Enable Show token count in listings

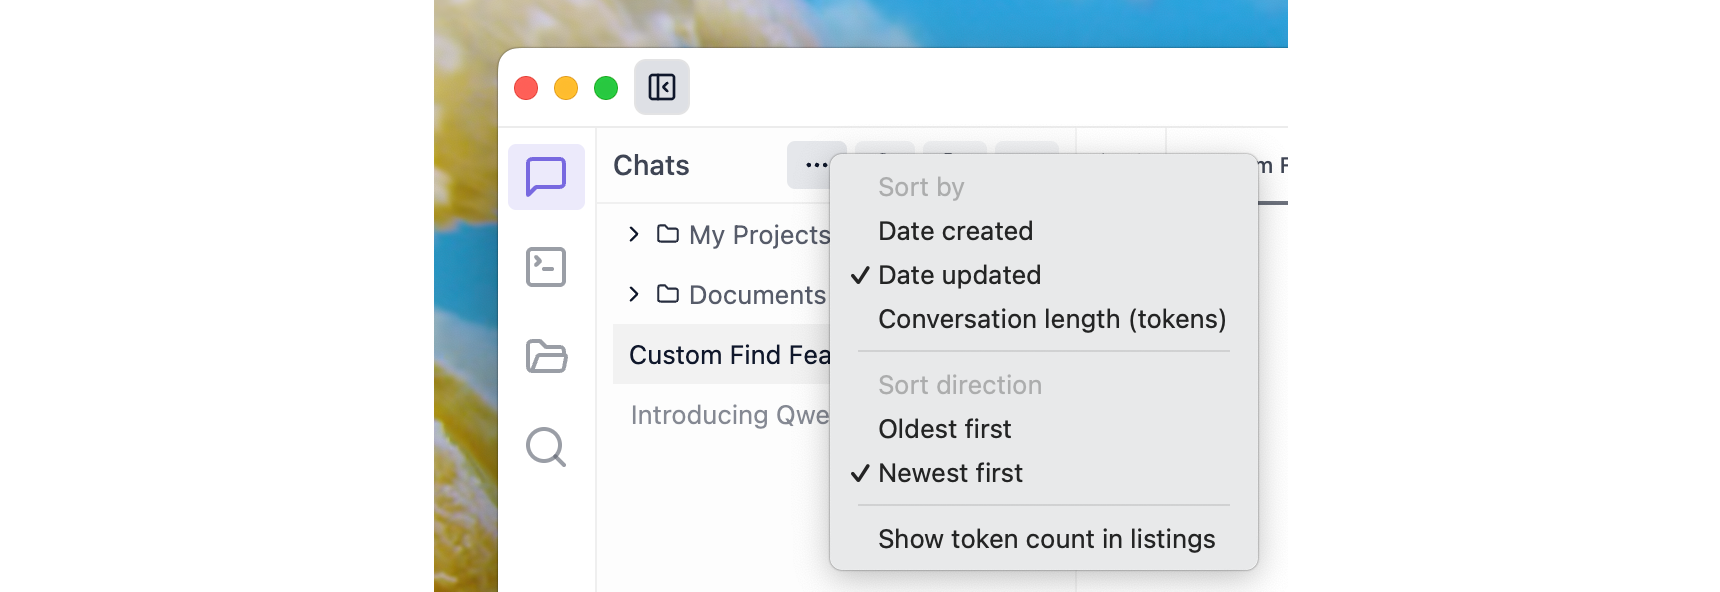pos(1046,539)
